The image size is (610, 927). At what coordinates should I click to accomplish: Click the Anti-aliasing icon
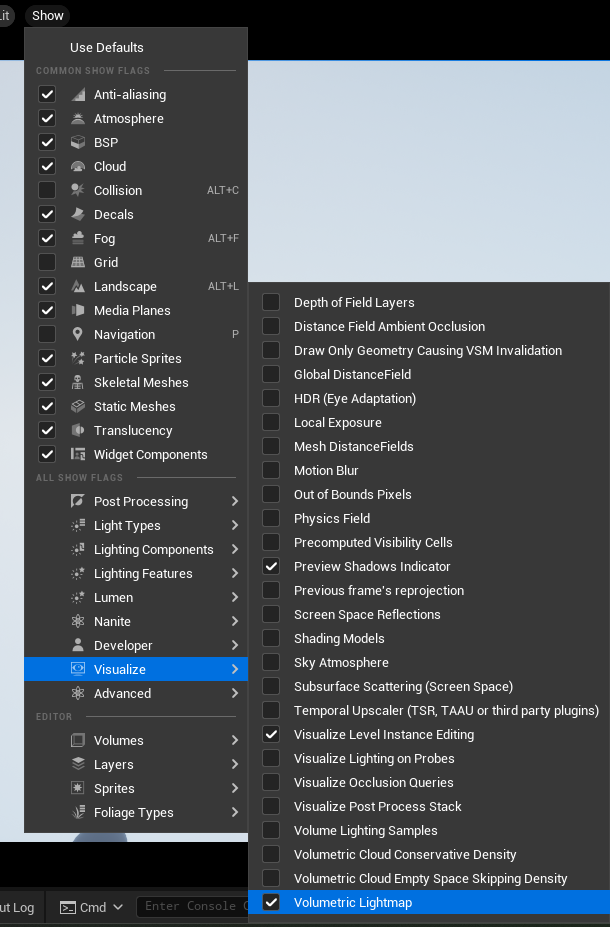(x=78, y=95)
